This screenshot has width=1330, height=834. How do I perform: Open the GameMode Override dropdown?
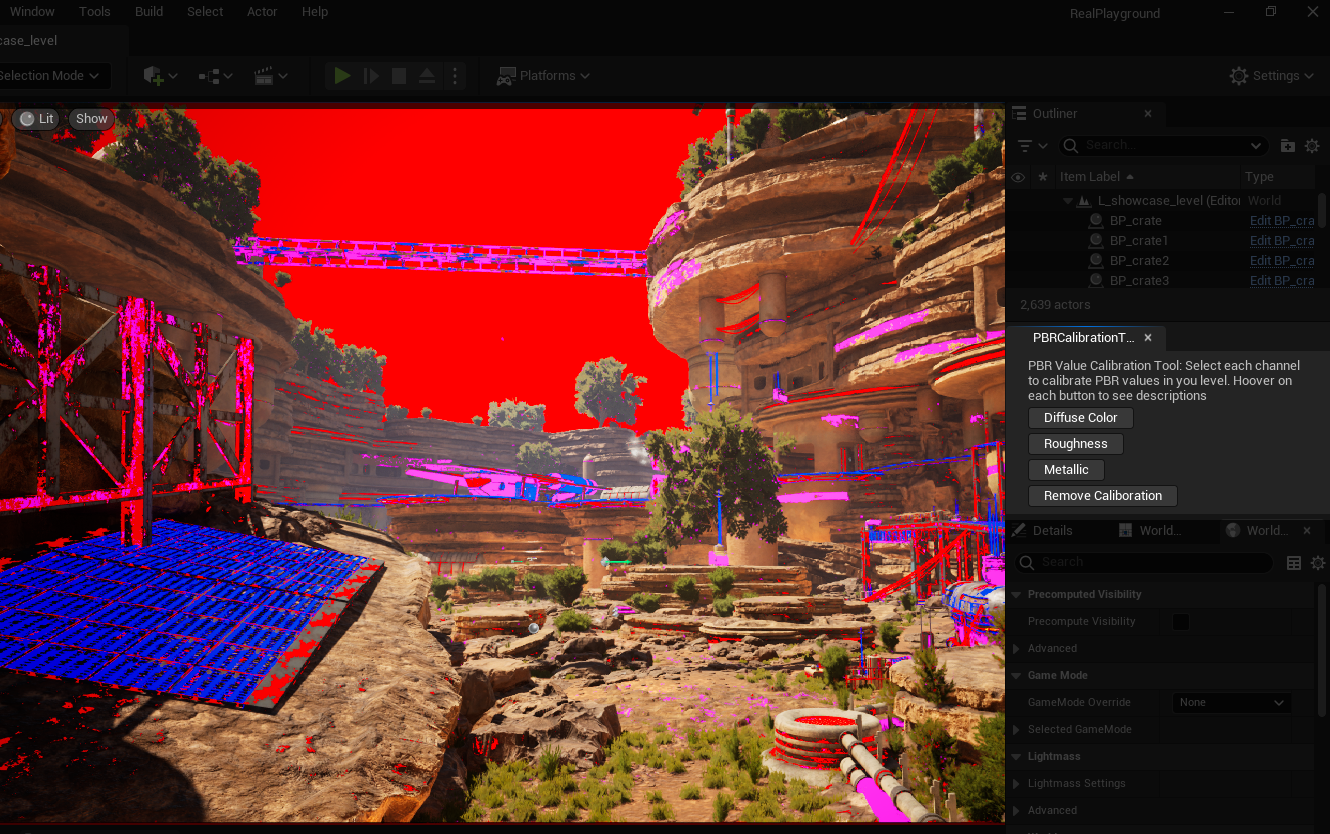[1232, 703]
